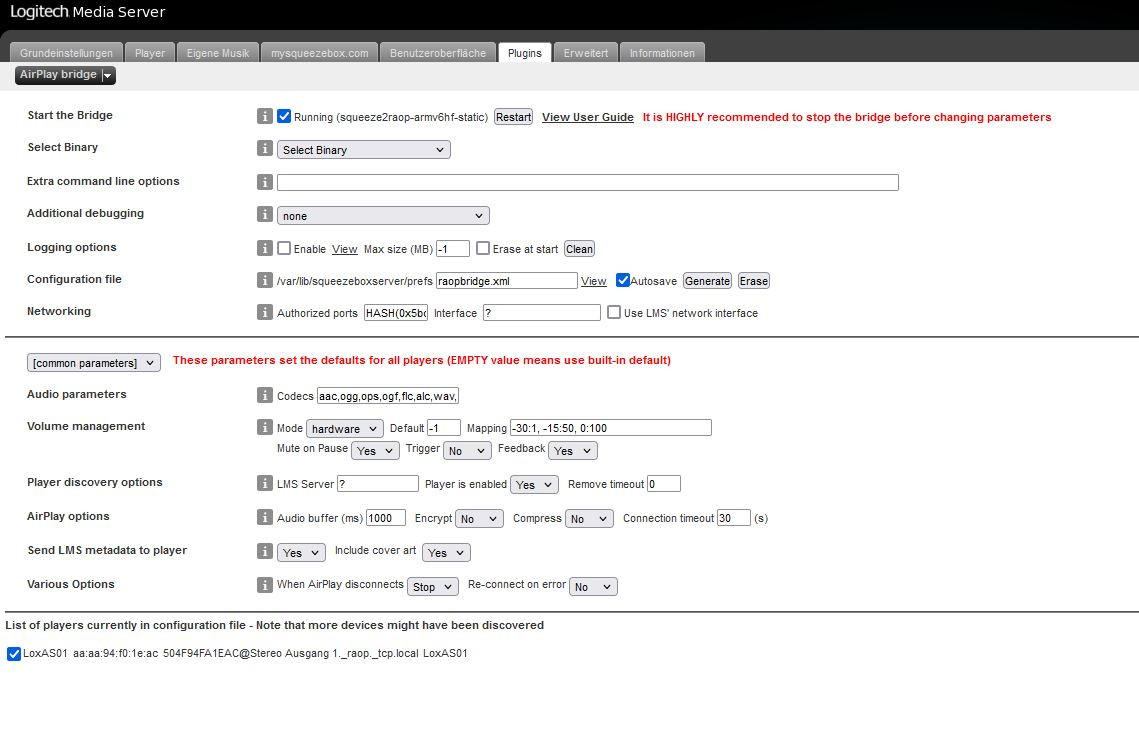The width and height of the screenshot is (1139, 743).
Task: Open Send LMS metadata Yes dropdown
Action: tap(301, 553)
